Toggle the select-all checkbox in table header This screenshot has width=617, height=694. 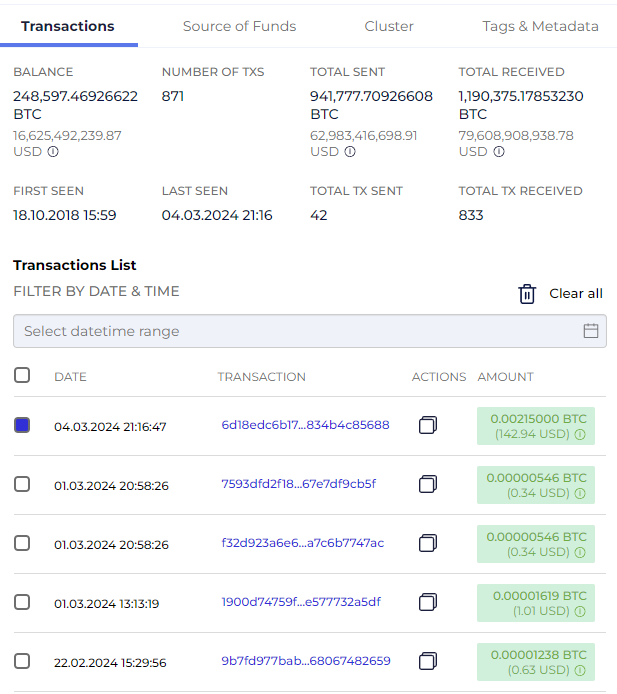coord(22,375)
